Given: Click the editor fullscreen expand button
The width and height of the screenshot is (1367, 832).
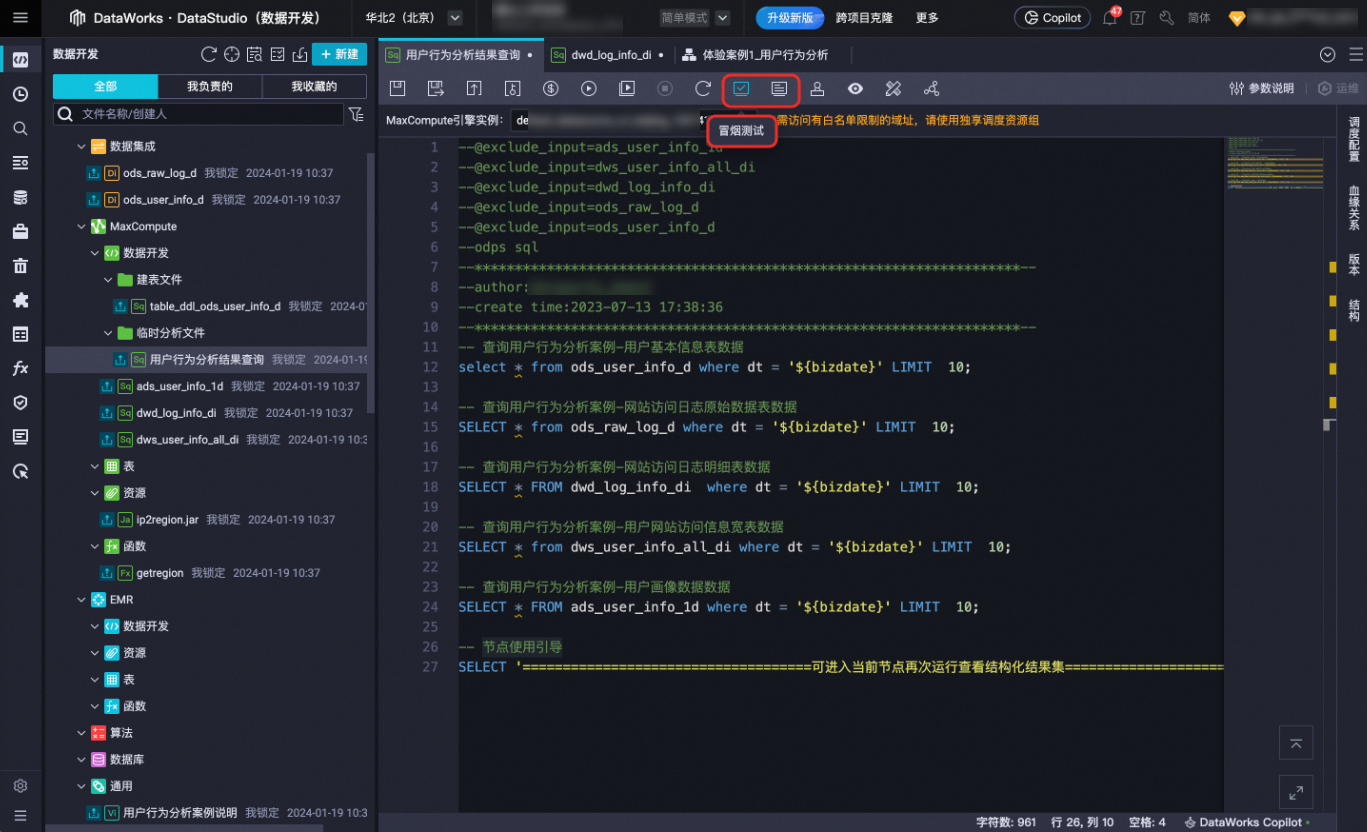Looking at the screenshot, I should pyautogui.click(x=1295, y=792).
